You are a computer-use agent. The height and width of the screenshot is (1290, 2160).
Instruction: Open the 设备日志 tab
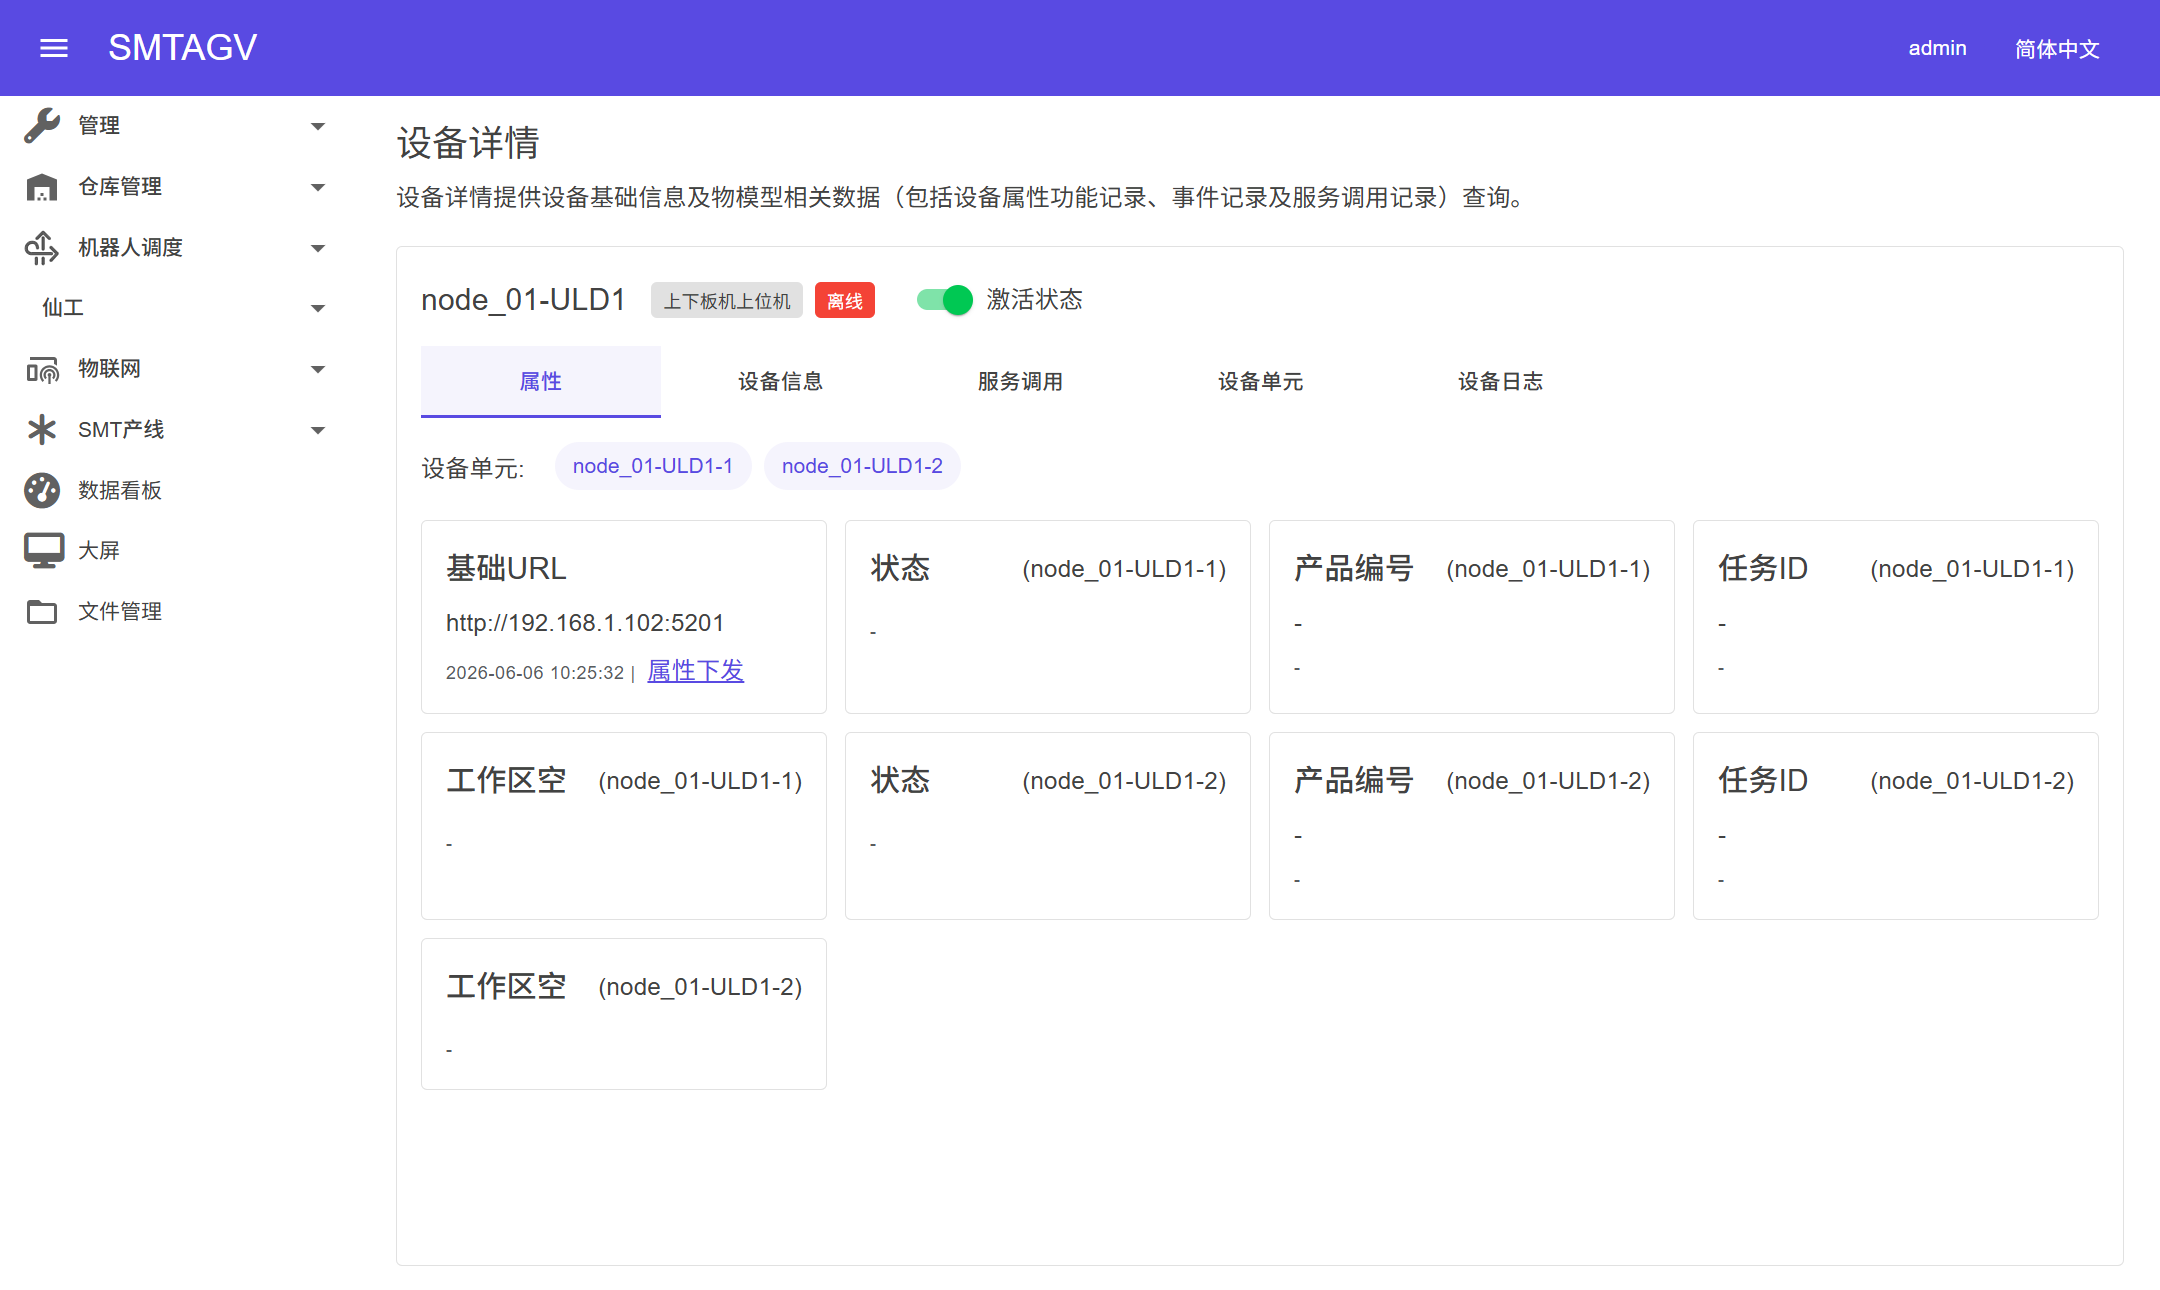tap(1501, 381)
